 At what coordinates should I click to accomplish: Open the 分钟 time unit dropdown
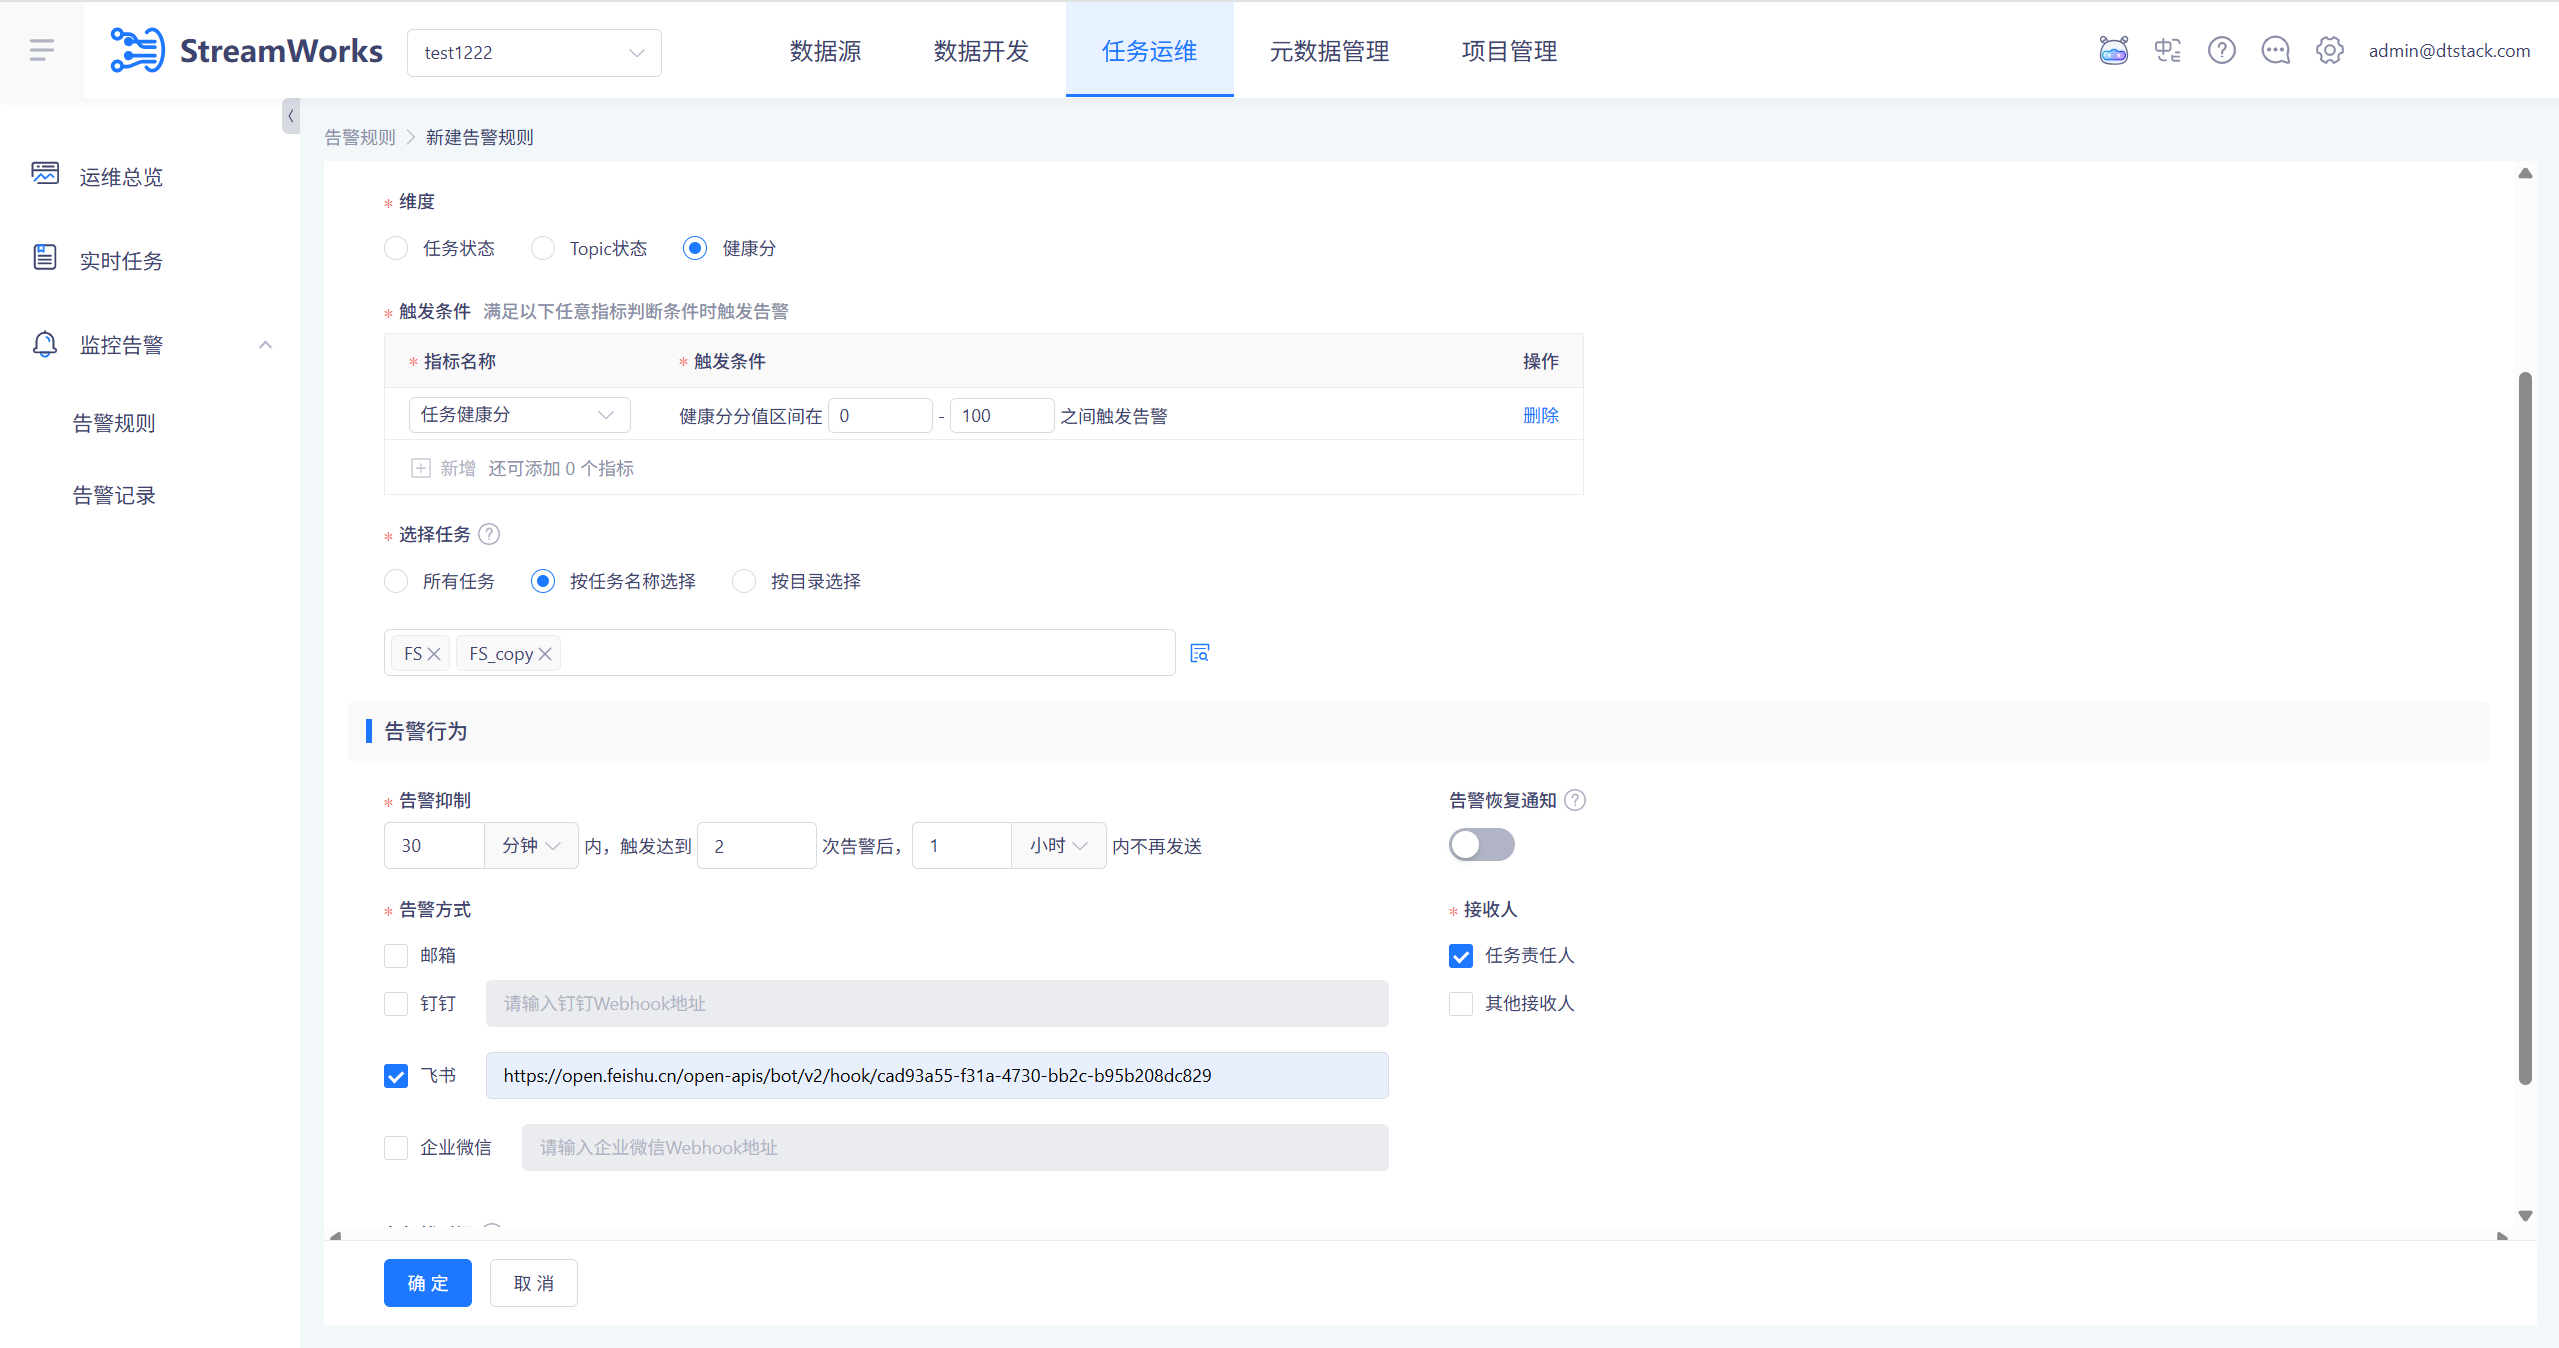coord(531,846)
